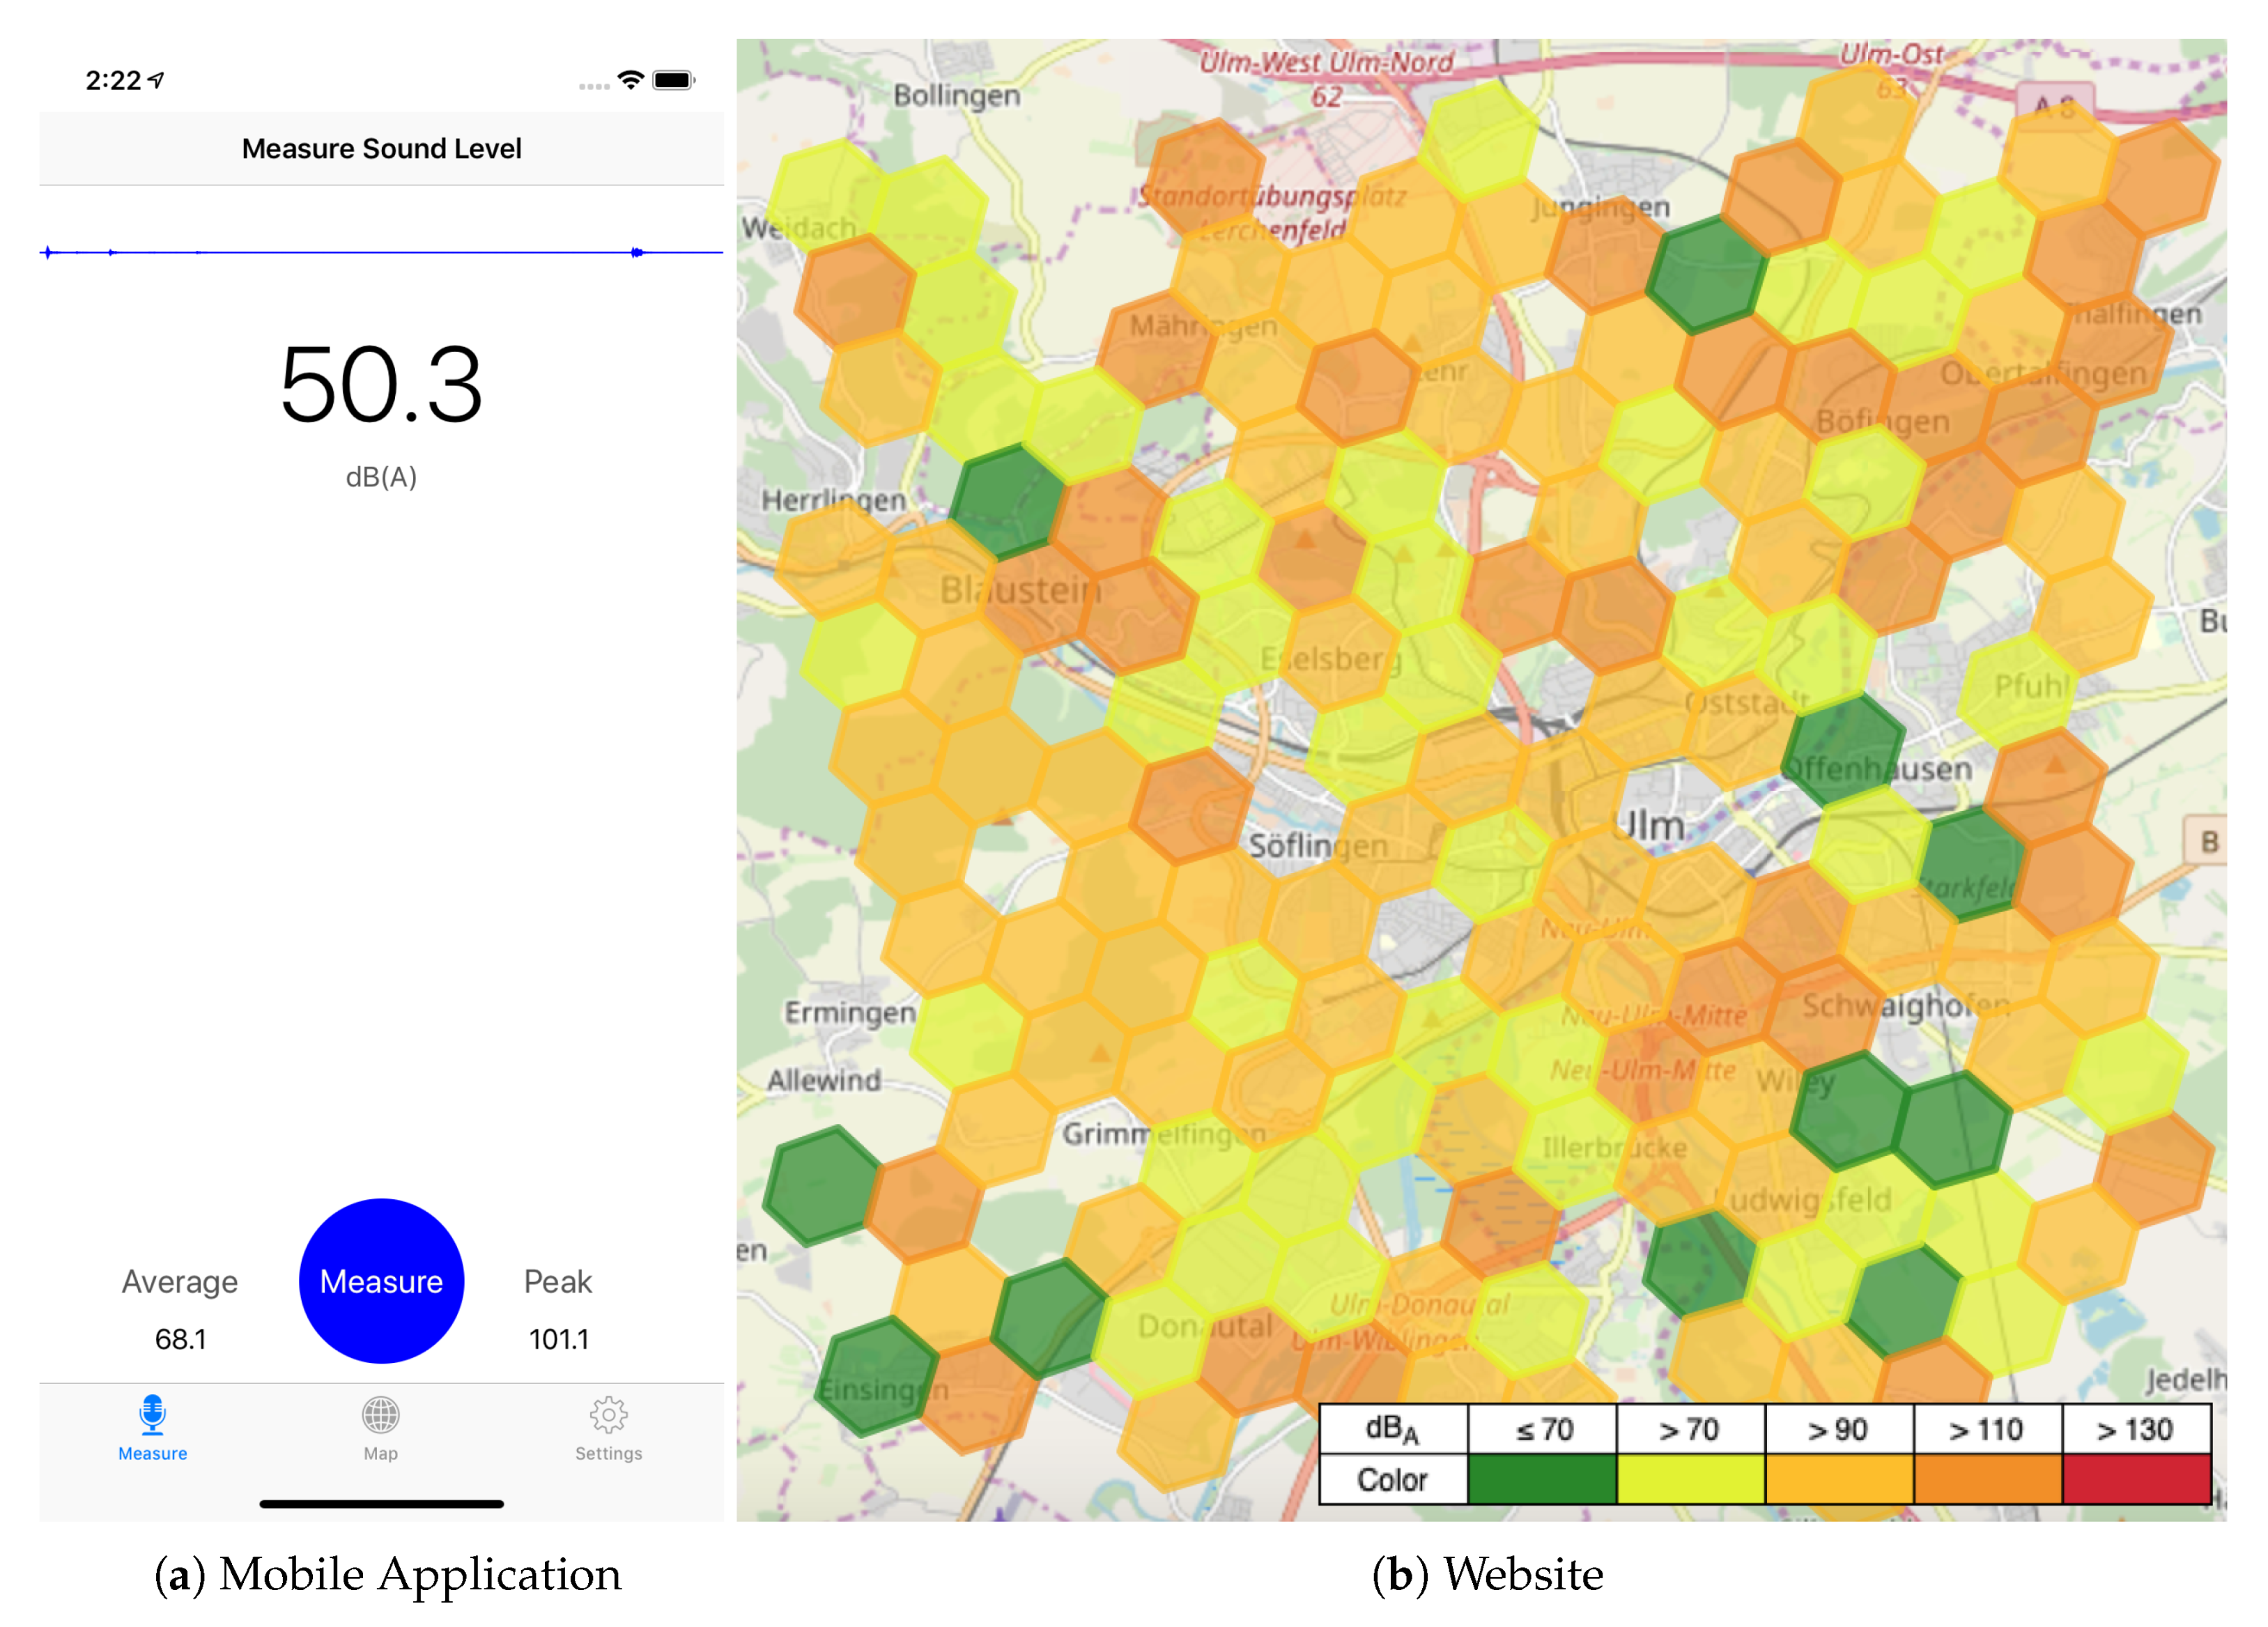Click the green ≤ 70 legend swatch
Image resolution: width=2268 pixels, height=1627 pixels.
click(x=1541, y=1479)
